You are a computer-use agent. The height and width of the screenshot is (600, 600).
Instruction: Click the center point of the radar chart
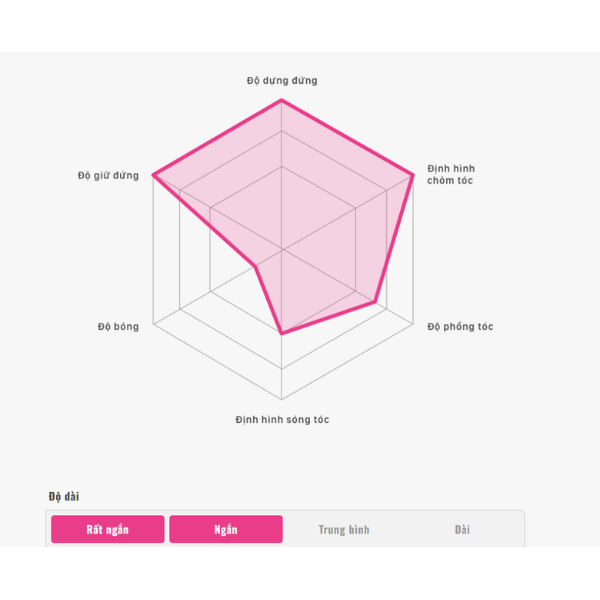coord(282,250)
